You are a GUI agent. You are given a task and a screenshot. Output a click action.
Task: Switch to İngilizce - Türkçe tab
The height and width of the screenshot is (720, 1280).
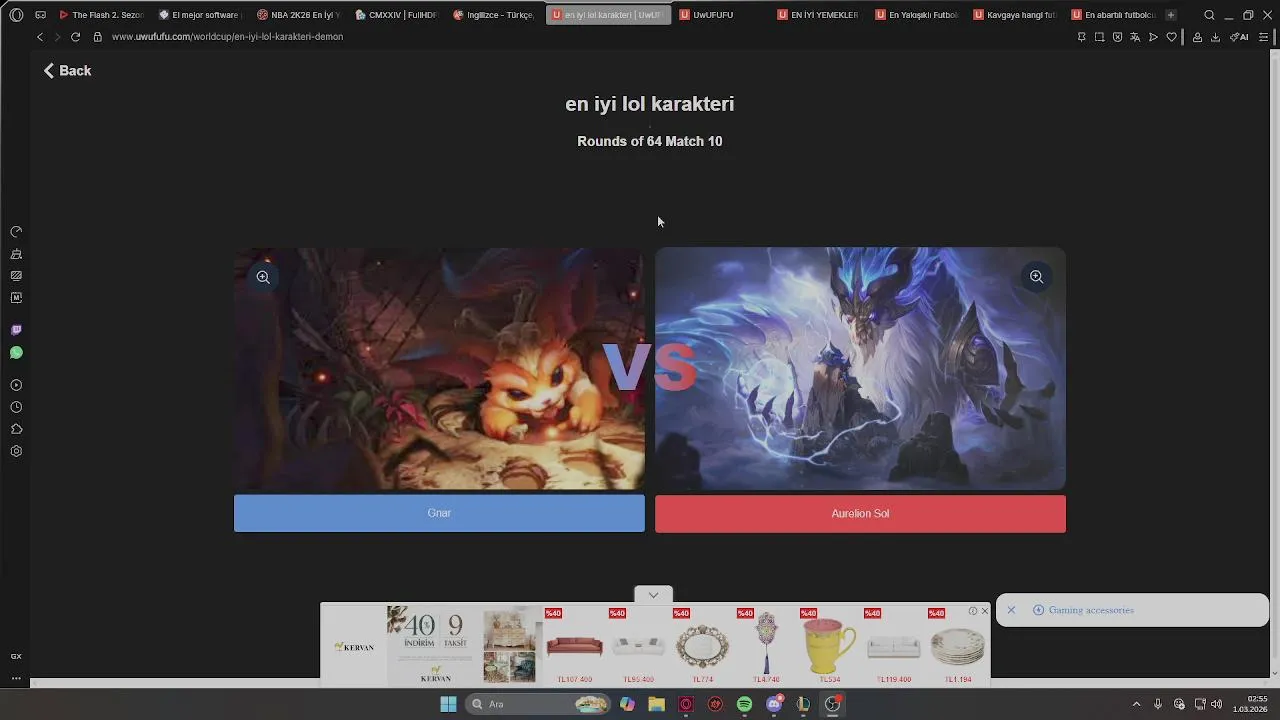pyautogui.click(x=494, y=15)
